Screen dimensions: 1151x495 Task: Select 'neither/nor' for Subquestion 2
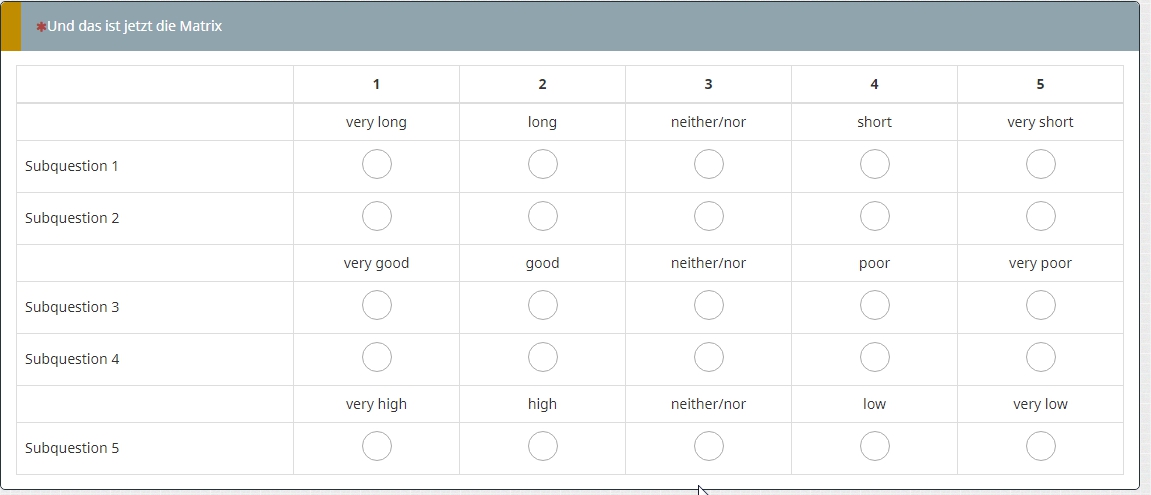point(708,217)
